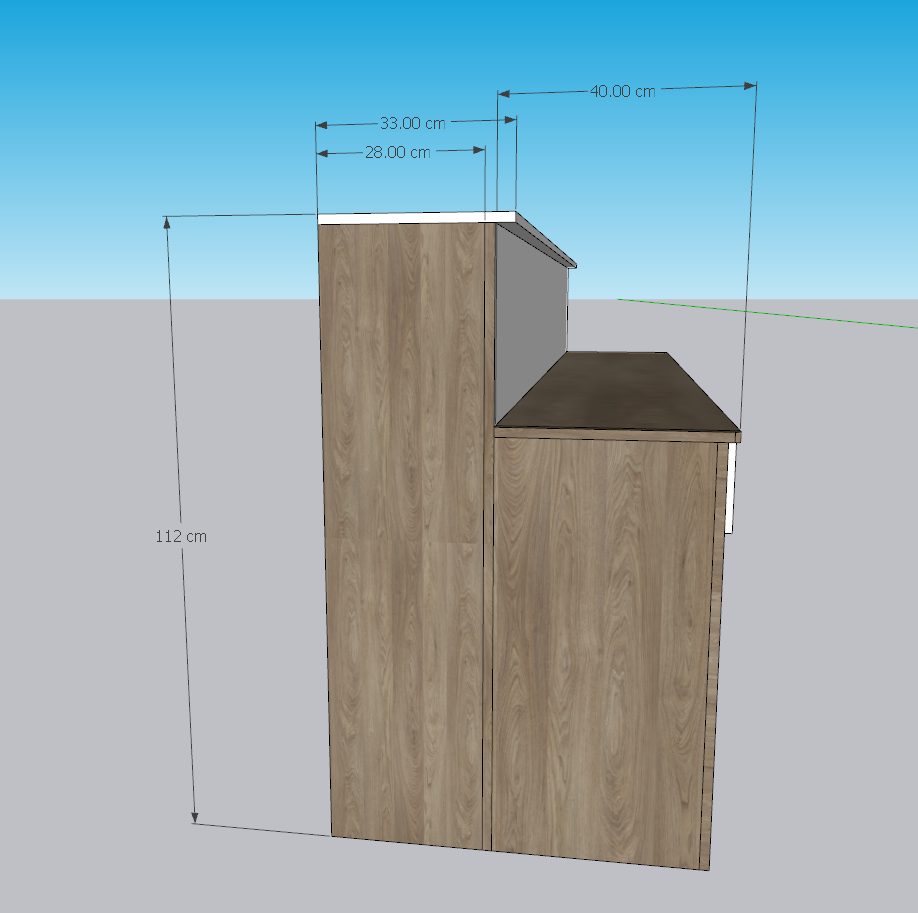Image resolution: width=918 pixels, height=913 pixels.
Task: Select the gray back panel under shelf
Action: pos(530,320)
